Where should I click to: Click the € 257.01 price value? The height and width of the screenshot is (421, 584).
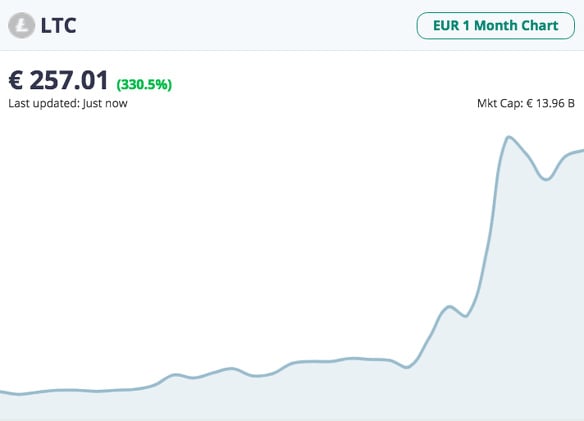[58, 80]
